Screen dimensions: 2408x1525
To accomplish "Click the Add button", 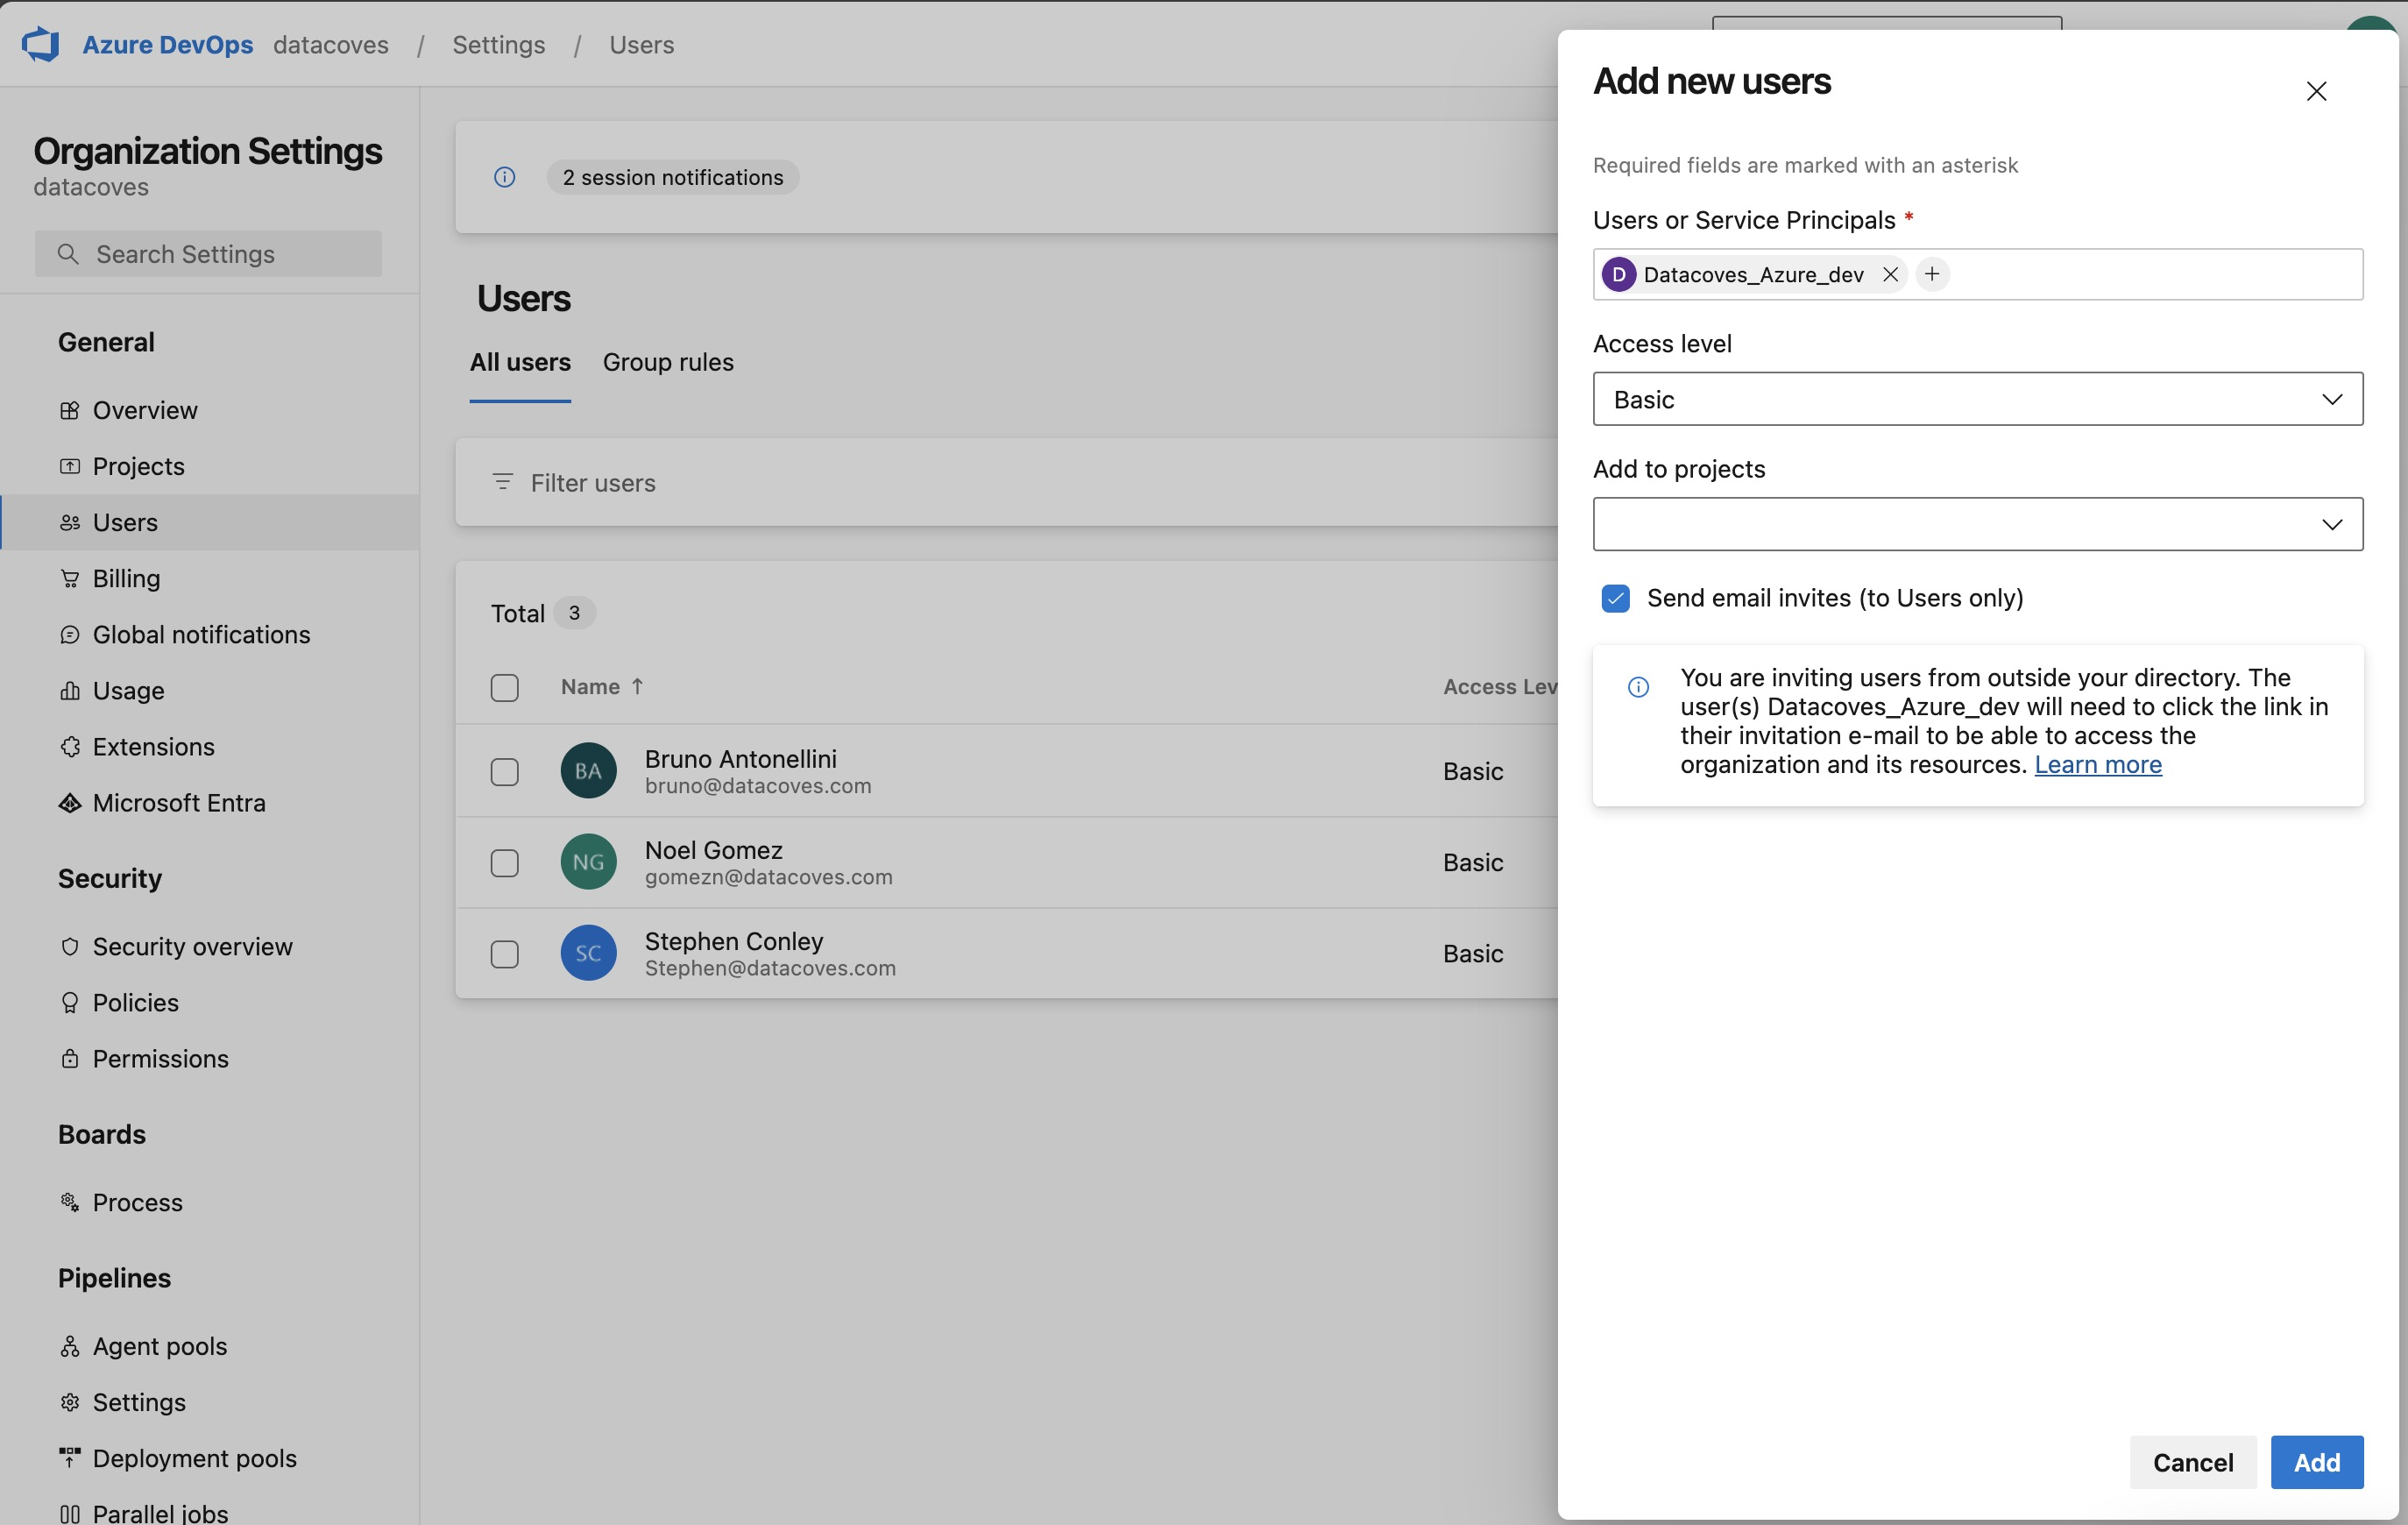I will coord(2317,1462).
